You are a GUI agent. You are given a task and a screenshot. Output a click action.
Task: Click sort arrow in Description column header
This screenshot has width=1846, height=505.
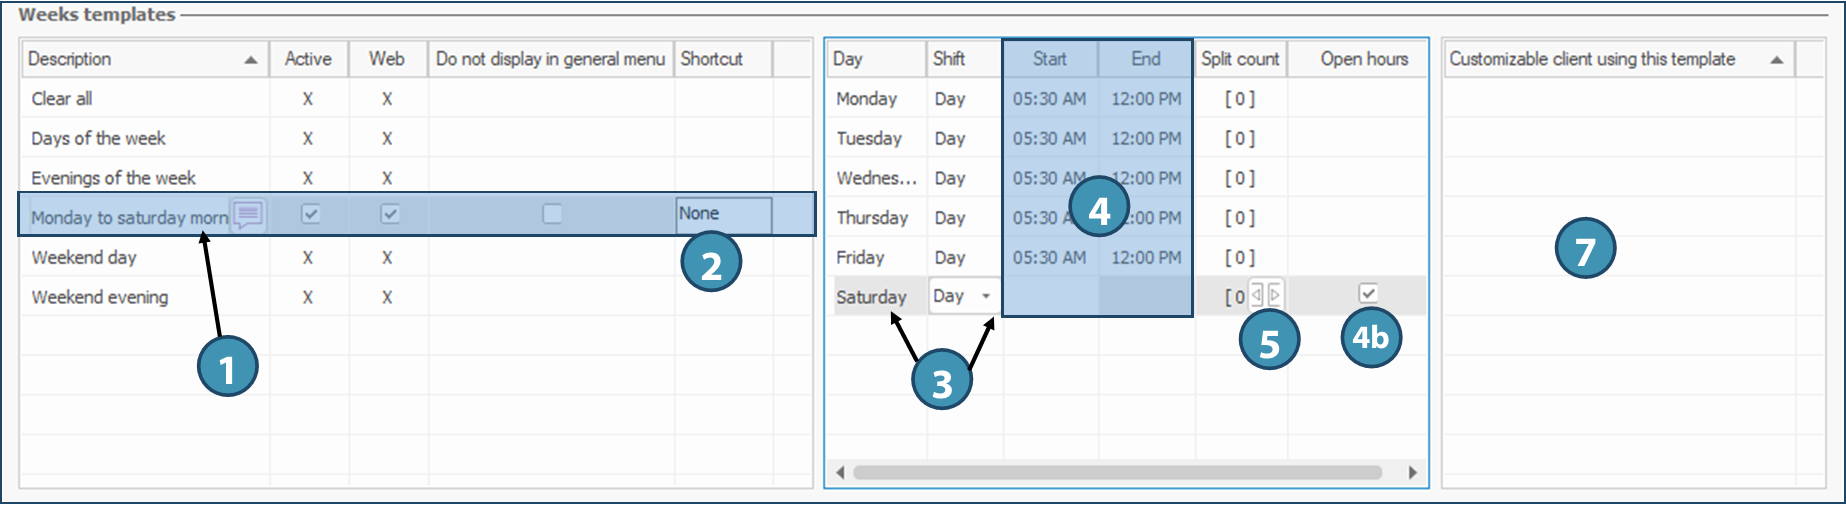click(x=251, y=60)
